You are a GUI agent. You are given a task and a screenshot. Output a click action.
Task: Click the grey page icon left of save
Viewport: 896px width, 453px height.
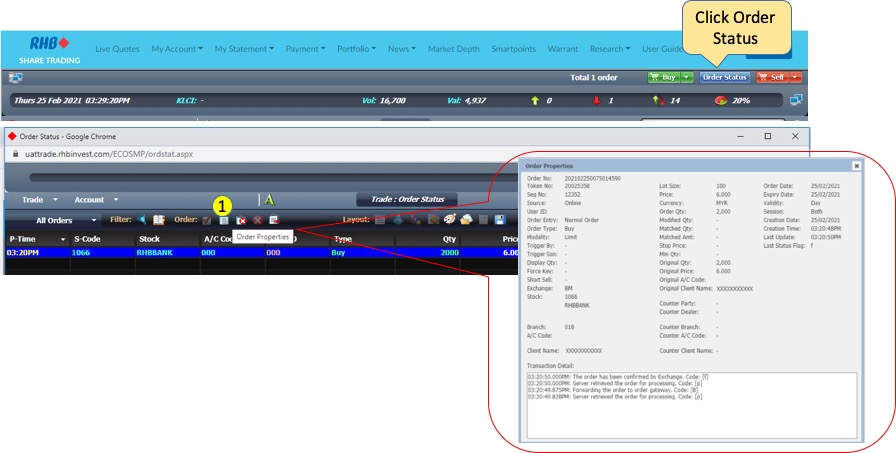click(483, 220)
